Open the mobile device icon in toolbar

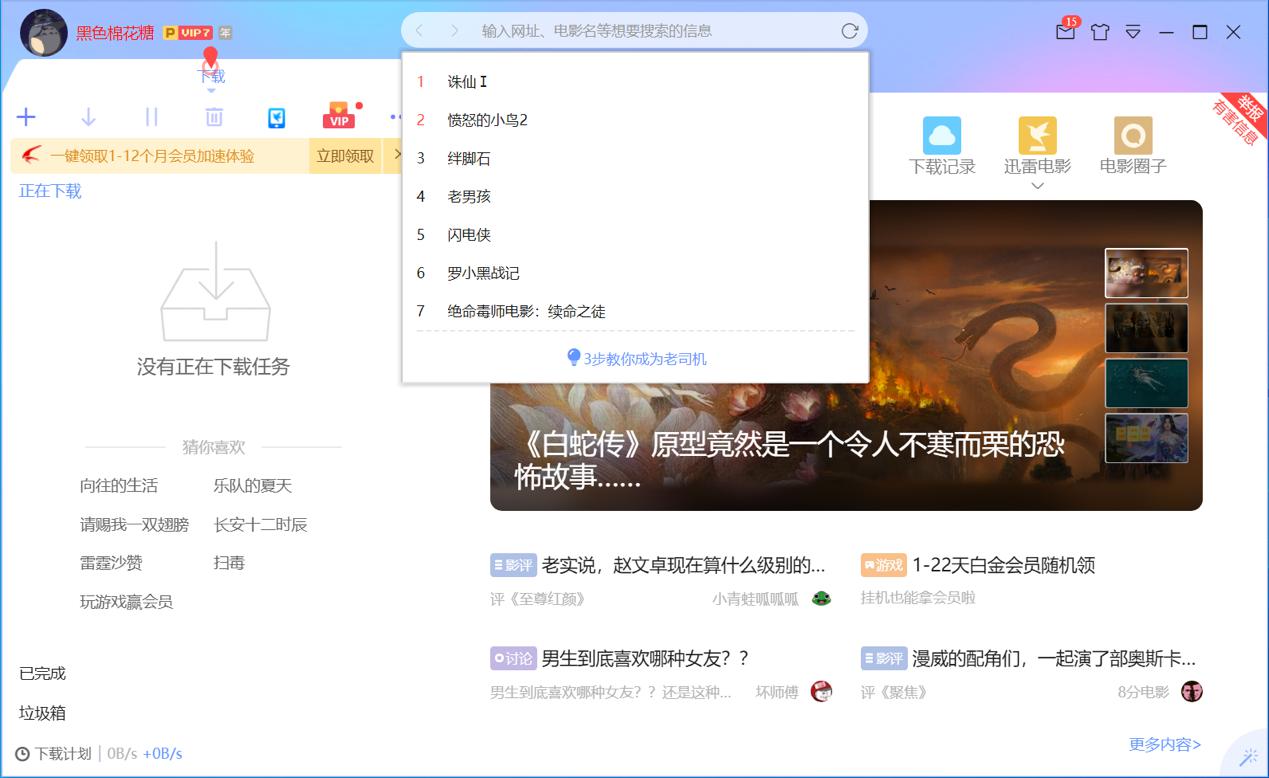(277, 118)
